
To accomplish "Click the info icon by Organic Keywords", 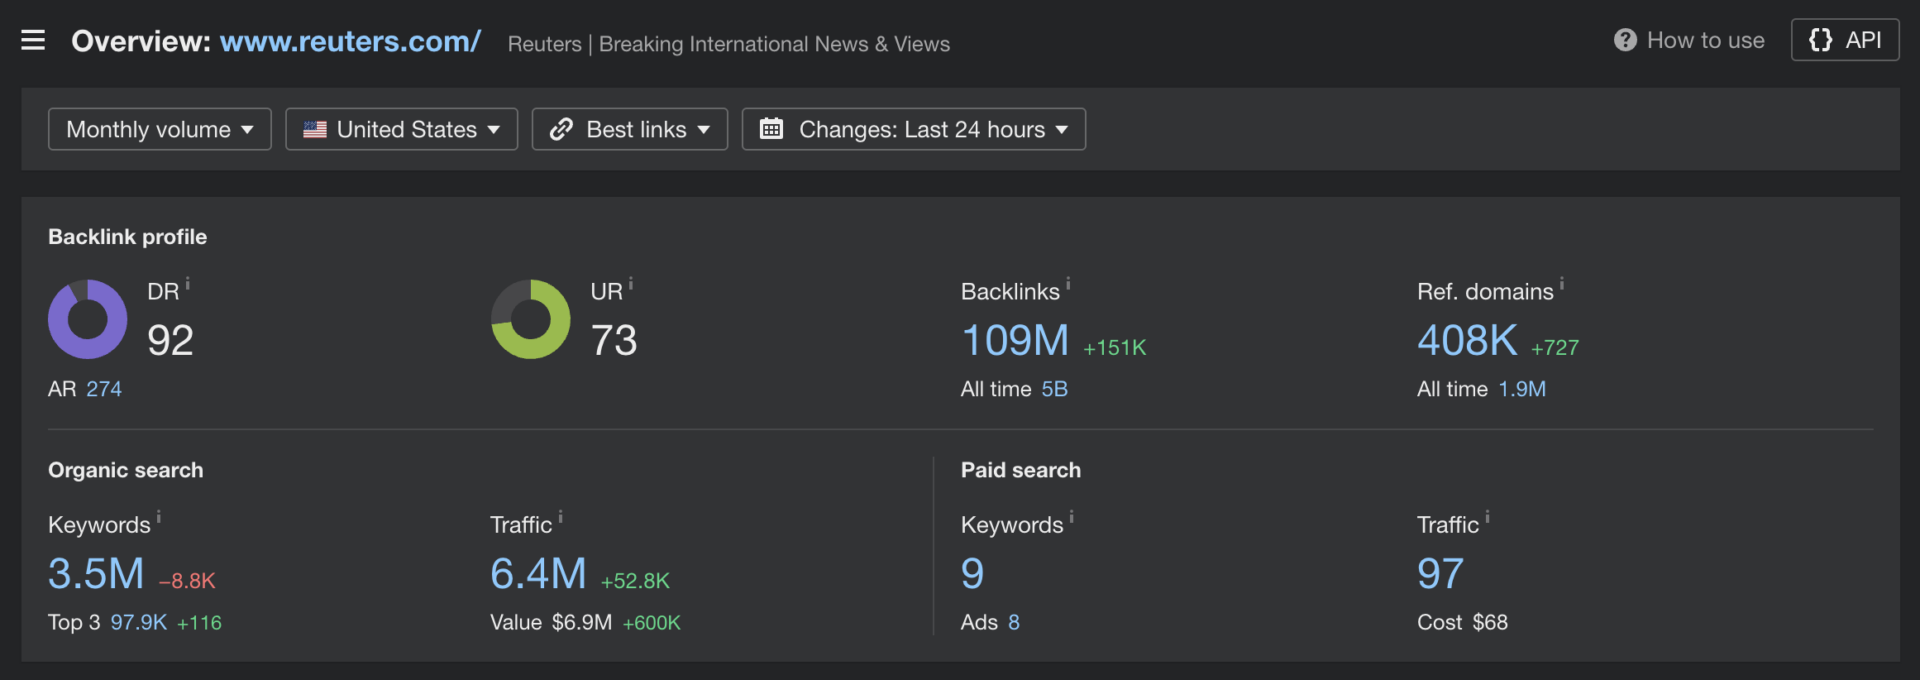I will pos(159,518).
